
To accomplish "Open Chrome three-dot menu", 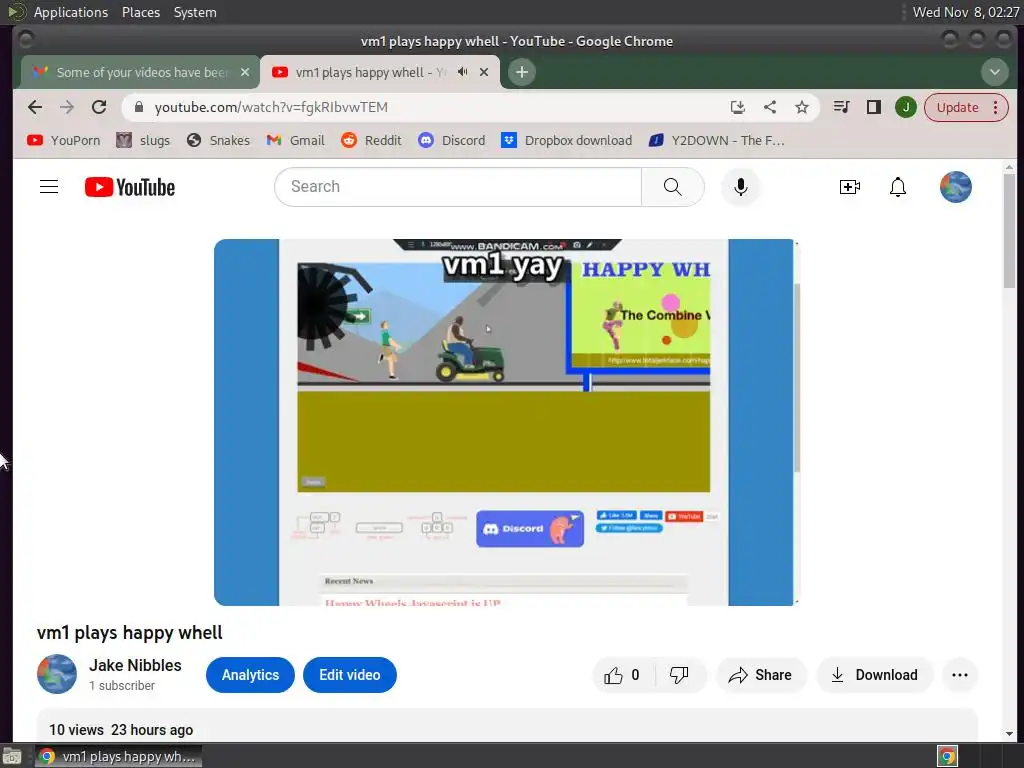I will (996, 107).
